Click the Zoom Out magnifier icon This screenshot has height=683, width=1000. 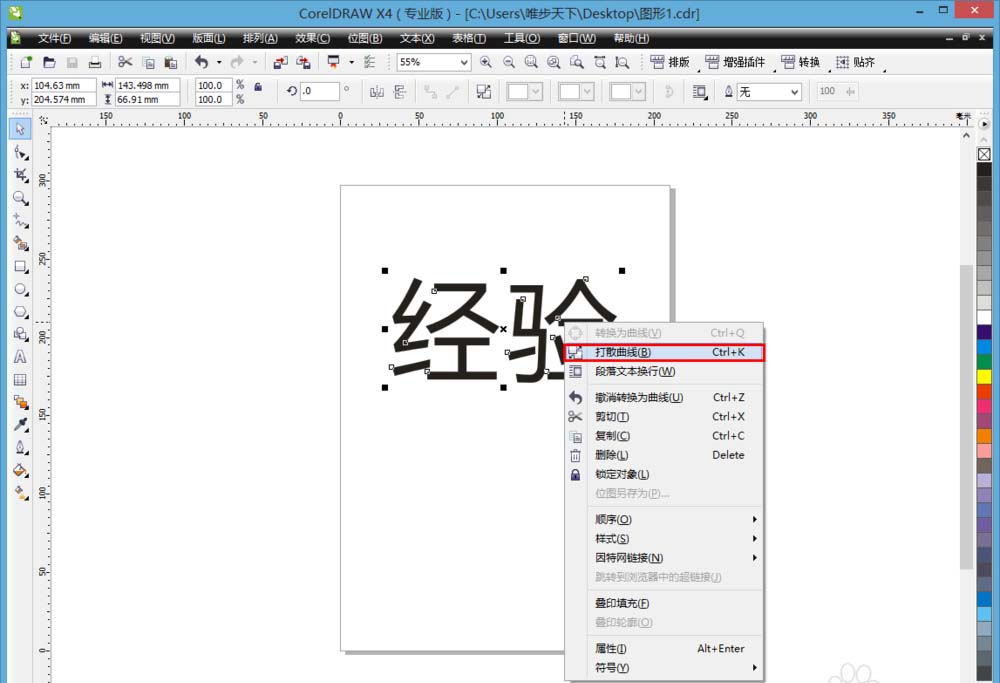point(509,62)
